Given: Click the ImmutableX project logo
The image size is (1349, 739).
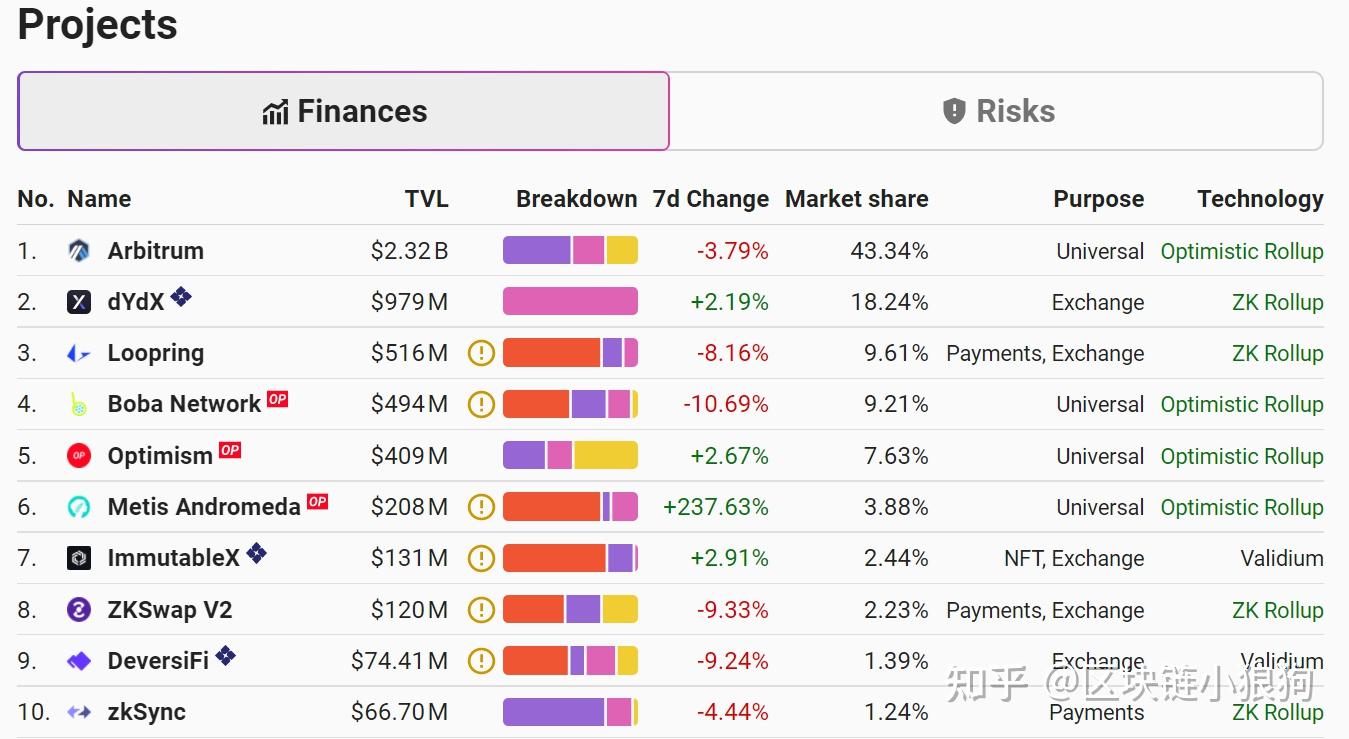Looking at the screenshot, I should pos(79,558).
